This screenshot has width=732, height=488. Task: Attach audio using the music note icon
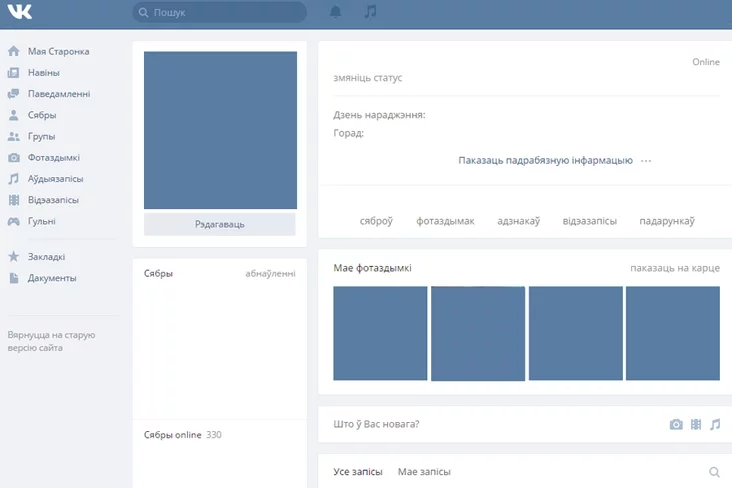pyautogui.click(x=715, y=424)
